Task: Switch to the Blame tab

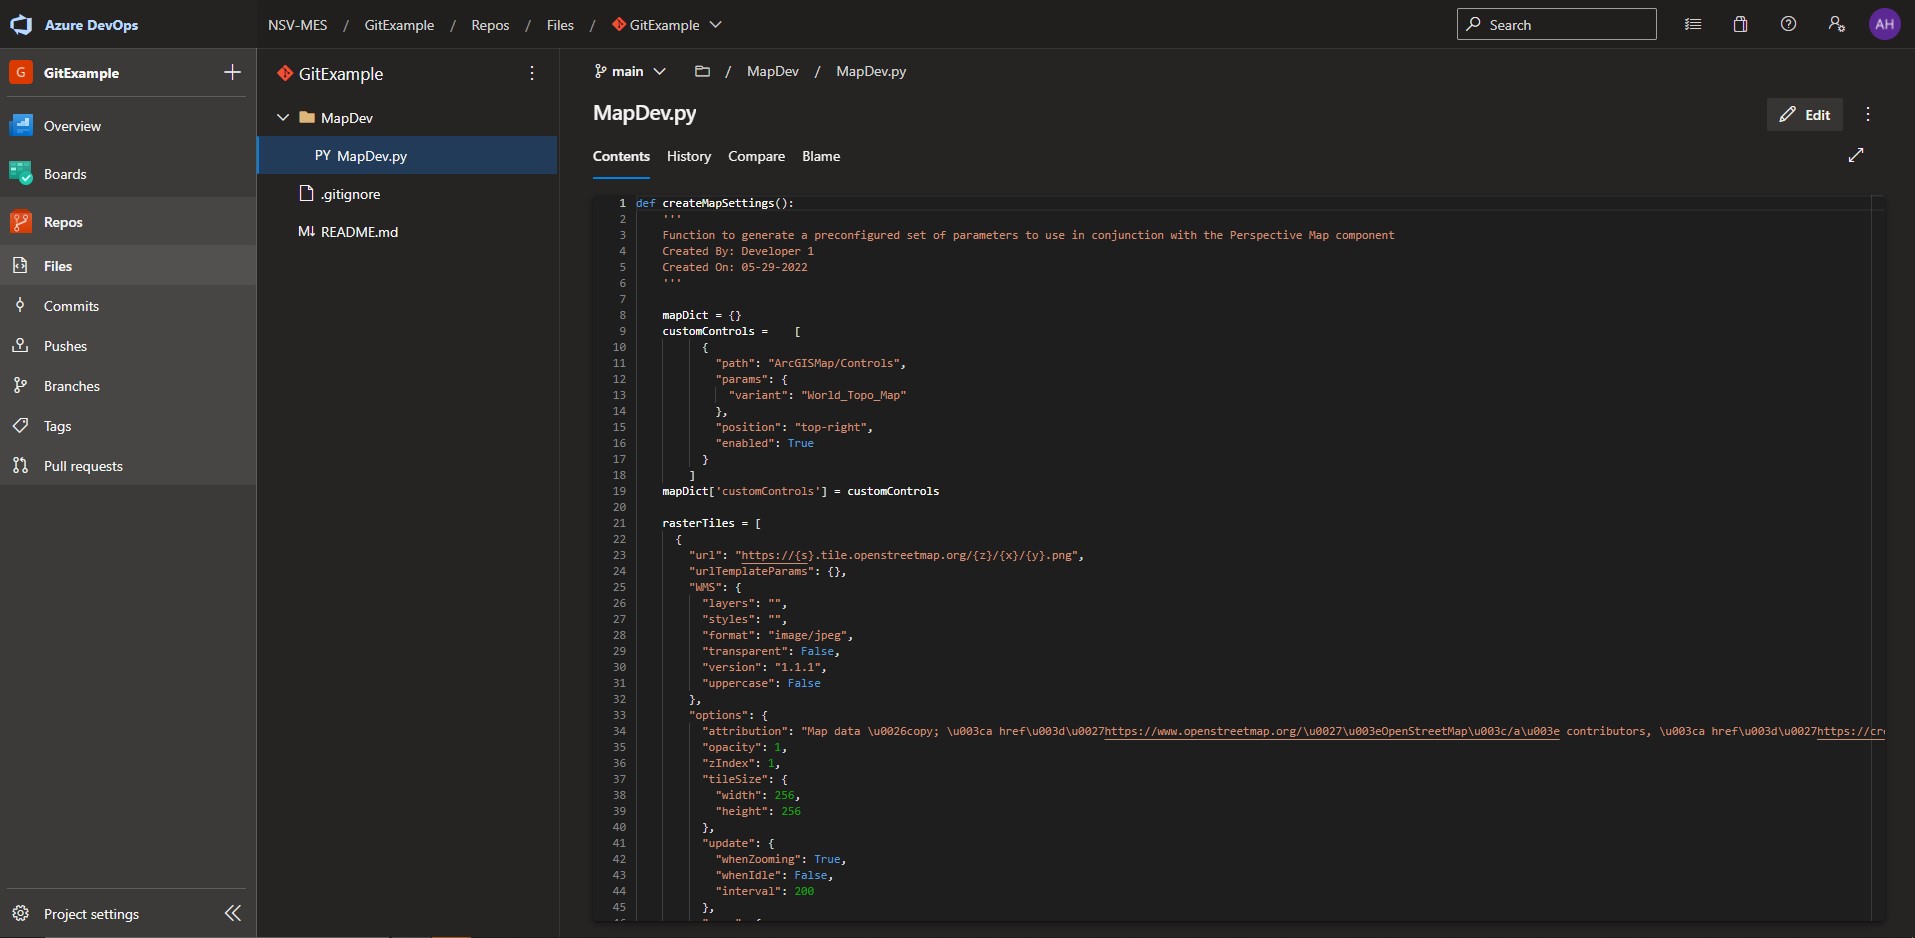Action: (x=821, y=156)
